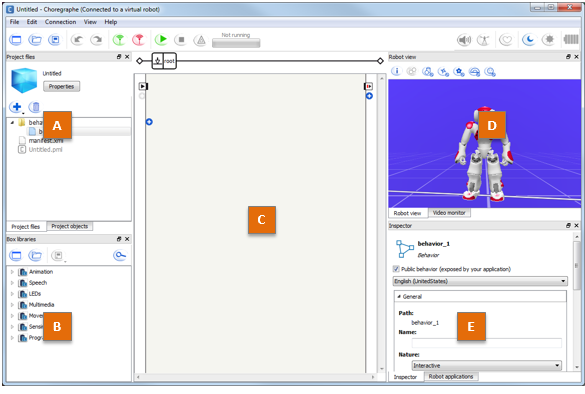Click flow diagram vertical scrollbar
Image resolution: width=585 pixels, height=394 pixels.
(x=382, y=223)
